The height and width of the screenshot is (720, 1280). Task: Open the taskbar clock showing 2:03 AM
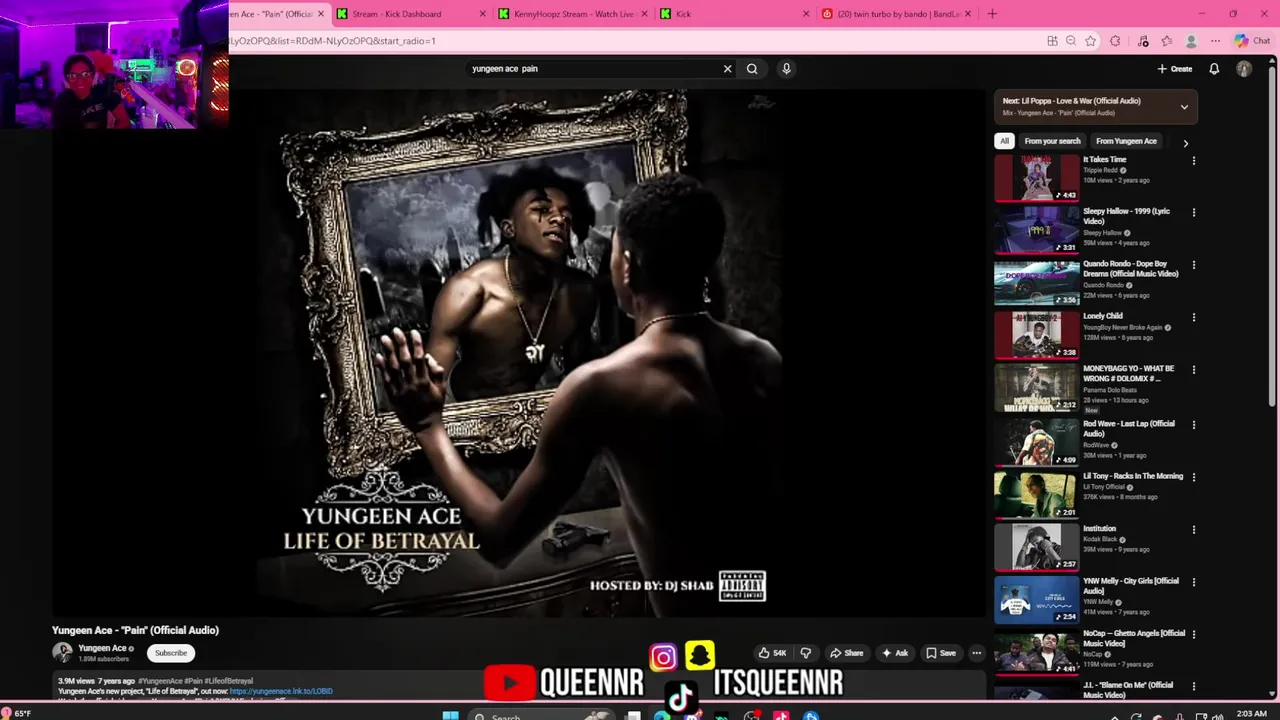coord(1251,713)
